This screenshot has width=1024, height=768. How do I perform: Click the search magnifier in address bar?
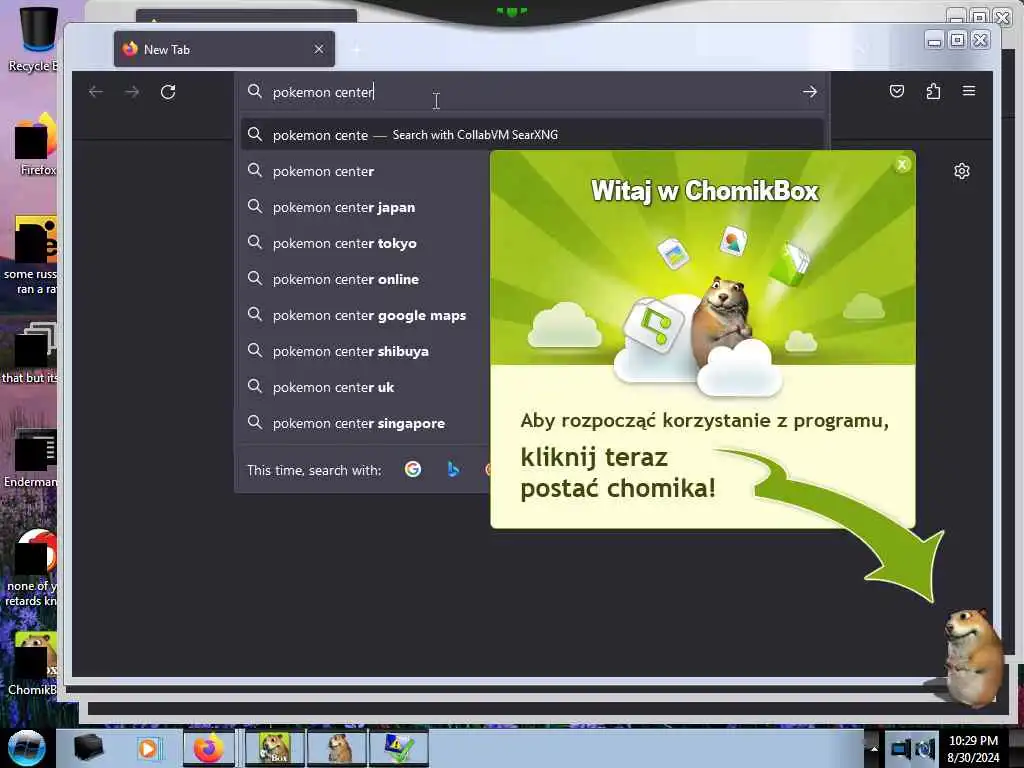tap(255, 91)
